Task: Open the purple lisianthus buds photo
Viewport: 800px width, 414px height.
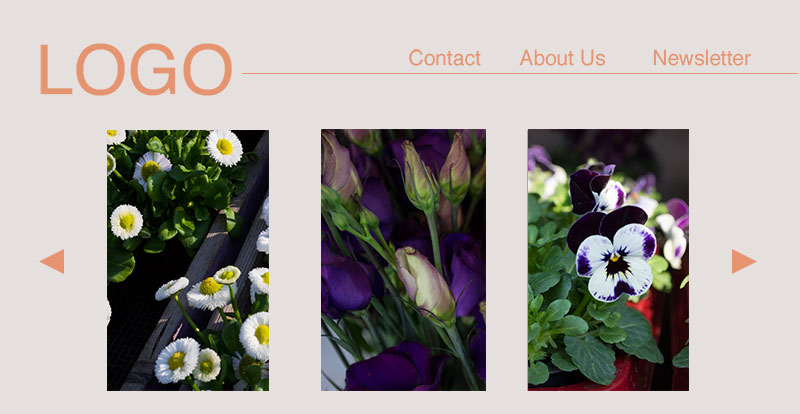Action: 403,260
